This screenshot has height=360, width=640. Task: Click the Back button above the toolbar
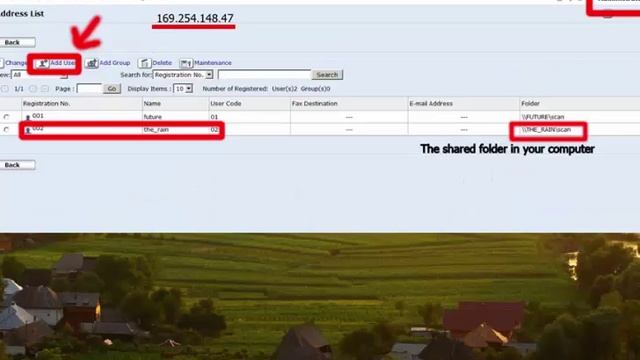coord(17,42)
